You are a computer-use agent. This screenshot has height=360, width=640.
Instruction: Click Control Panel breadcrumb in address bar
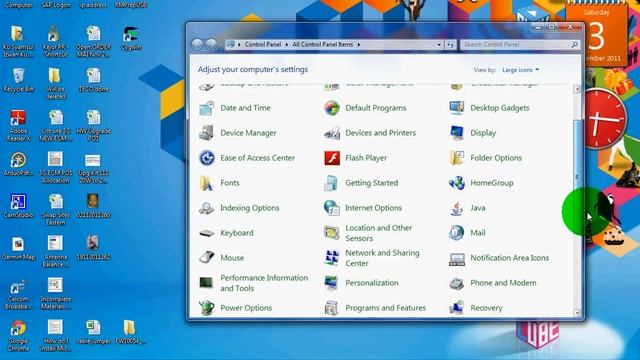tap(263, 44)
